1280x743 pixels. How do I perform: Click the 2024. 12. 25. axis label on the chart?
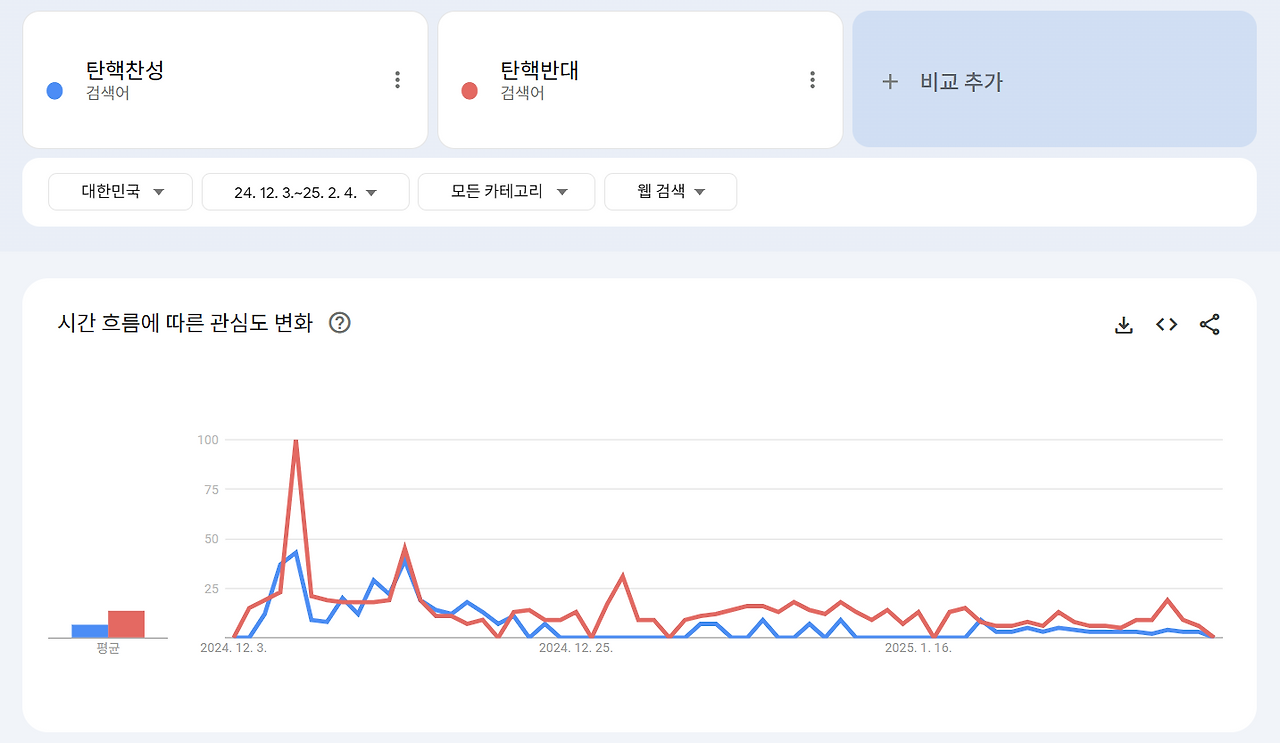[x=577, y=647]
